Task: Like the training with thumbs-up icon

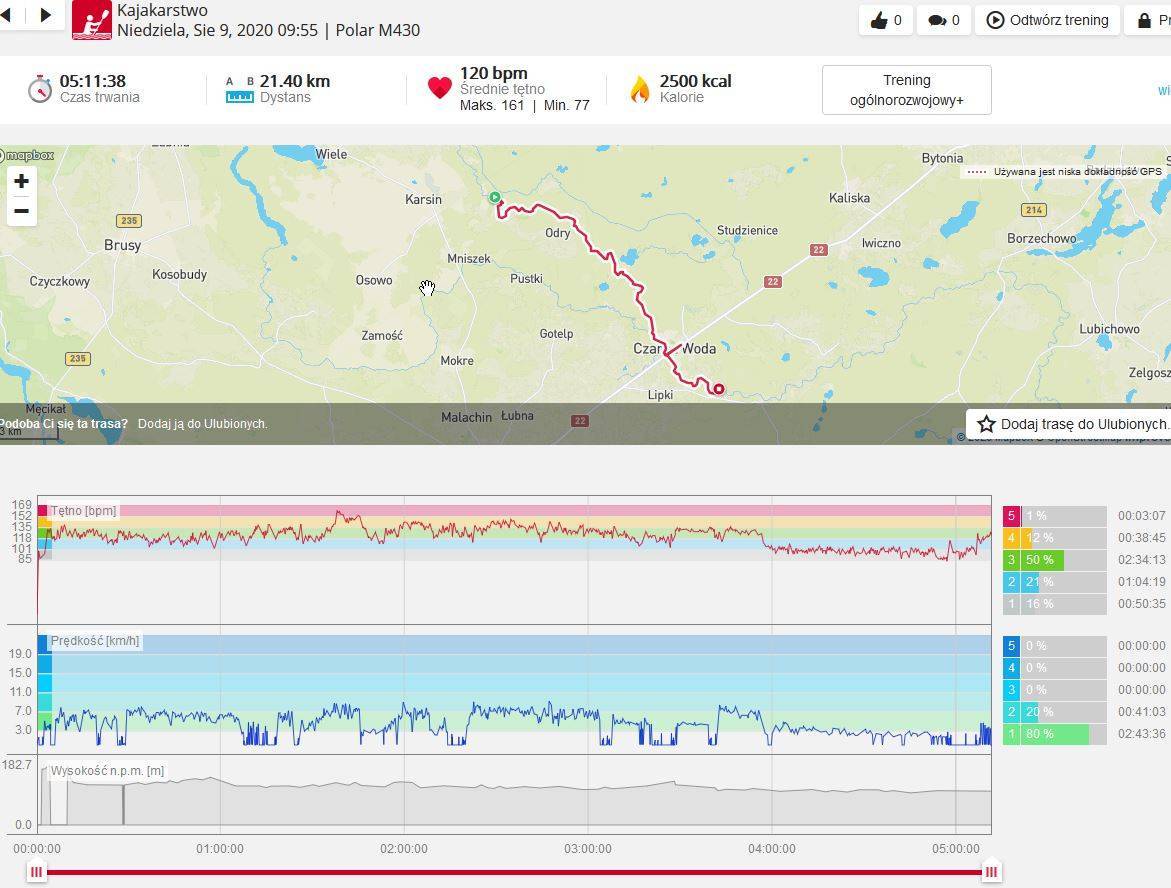Action: tap(885, 20)
